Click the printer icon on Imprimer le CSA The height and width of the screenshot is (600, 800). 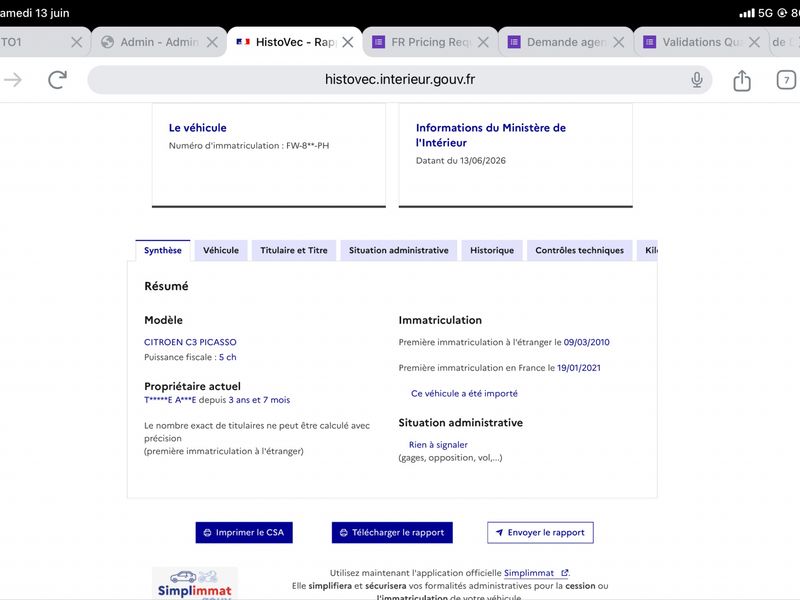coord(207,533)
